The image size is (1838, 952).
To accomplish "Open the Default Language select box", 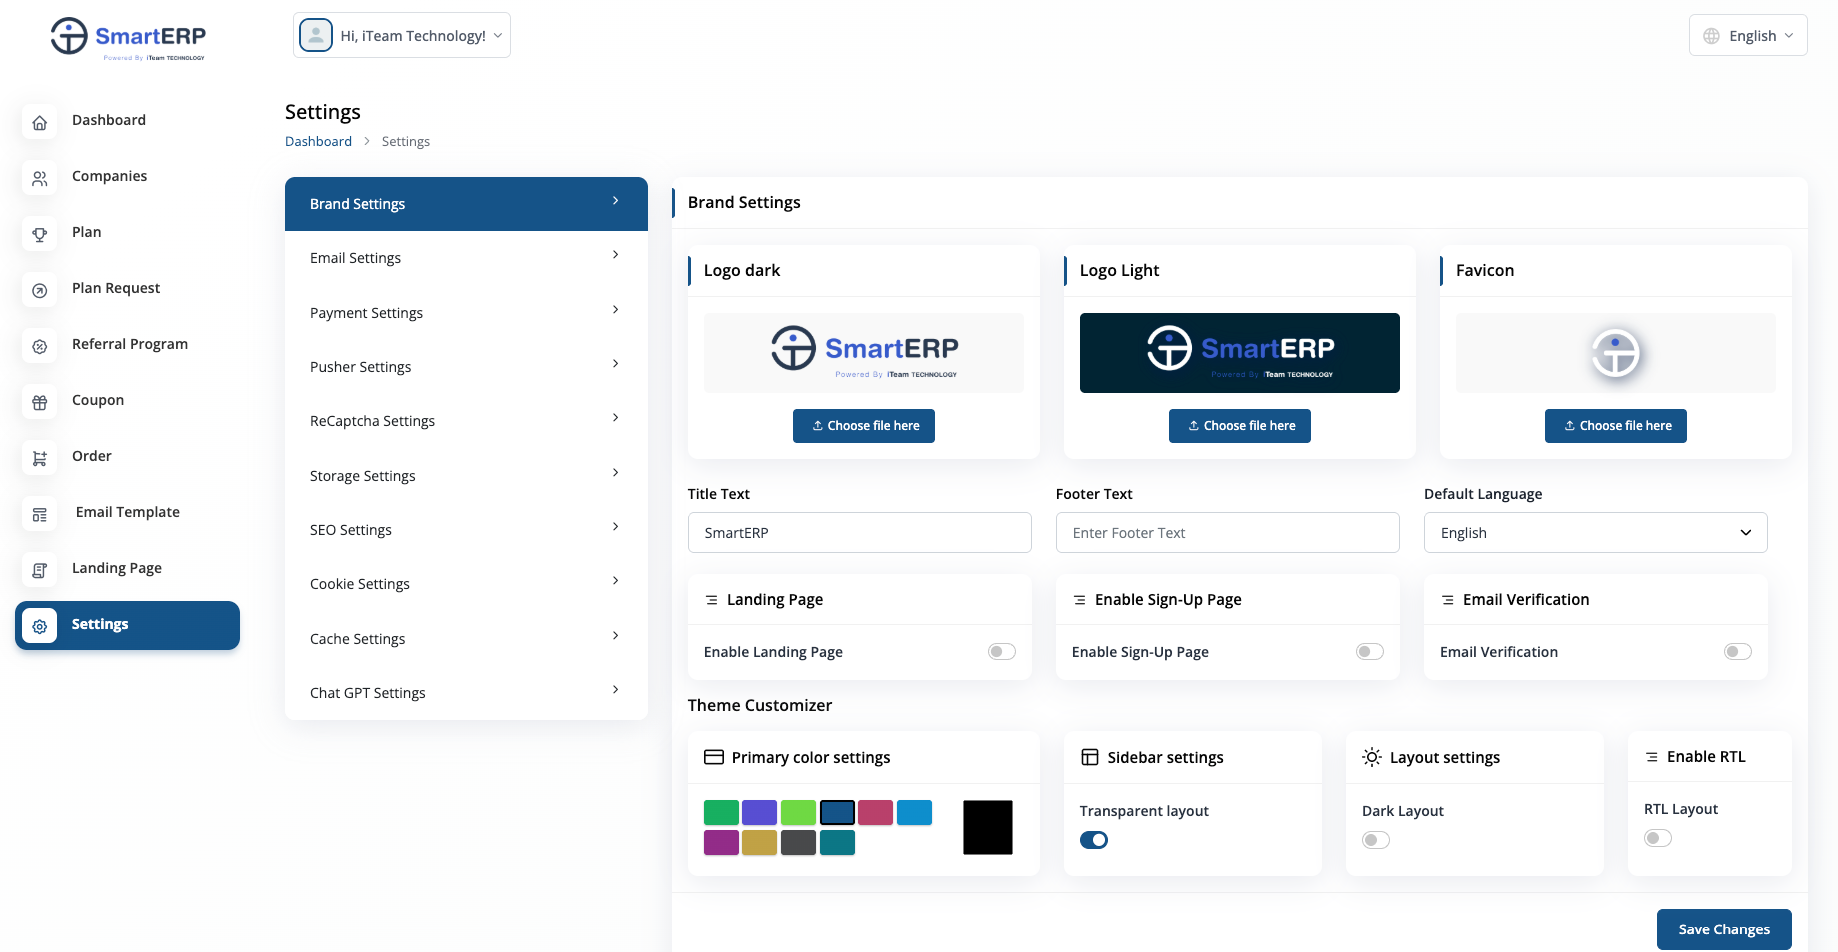I will pos(1596,533).
